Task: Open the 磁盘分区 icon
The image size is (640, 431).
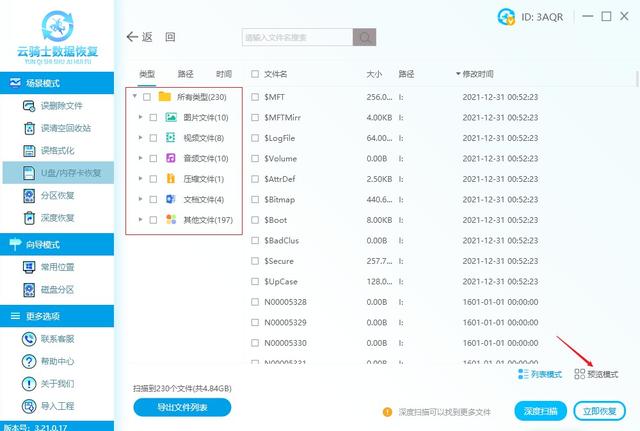Action: point(29,290)
